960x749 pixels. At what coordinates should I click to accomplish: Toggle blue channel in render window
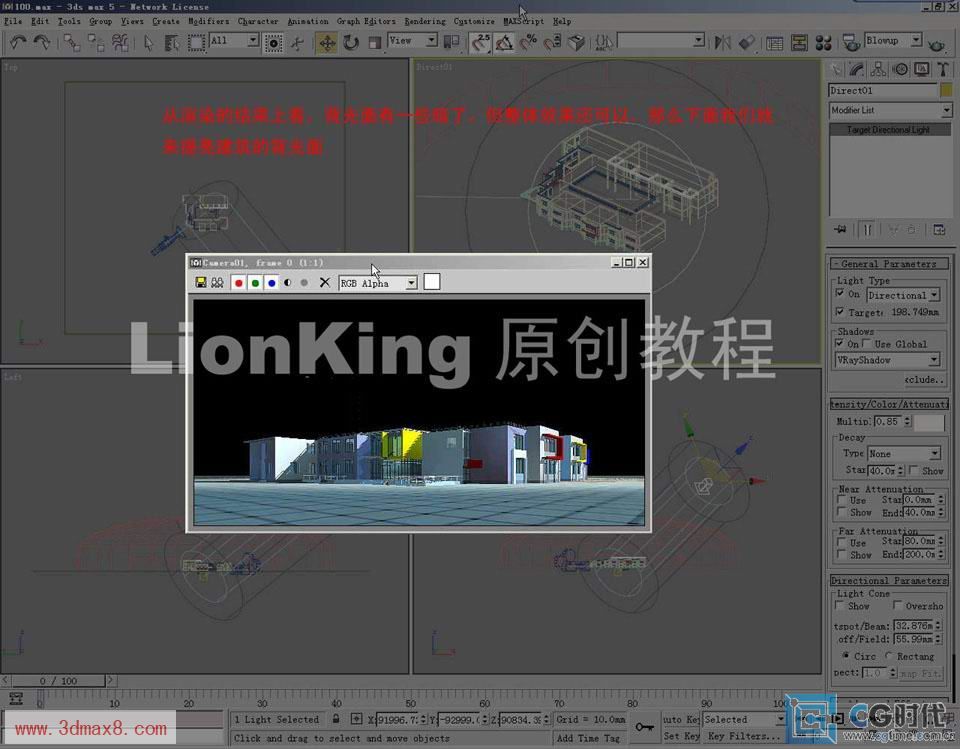(271, 282)
